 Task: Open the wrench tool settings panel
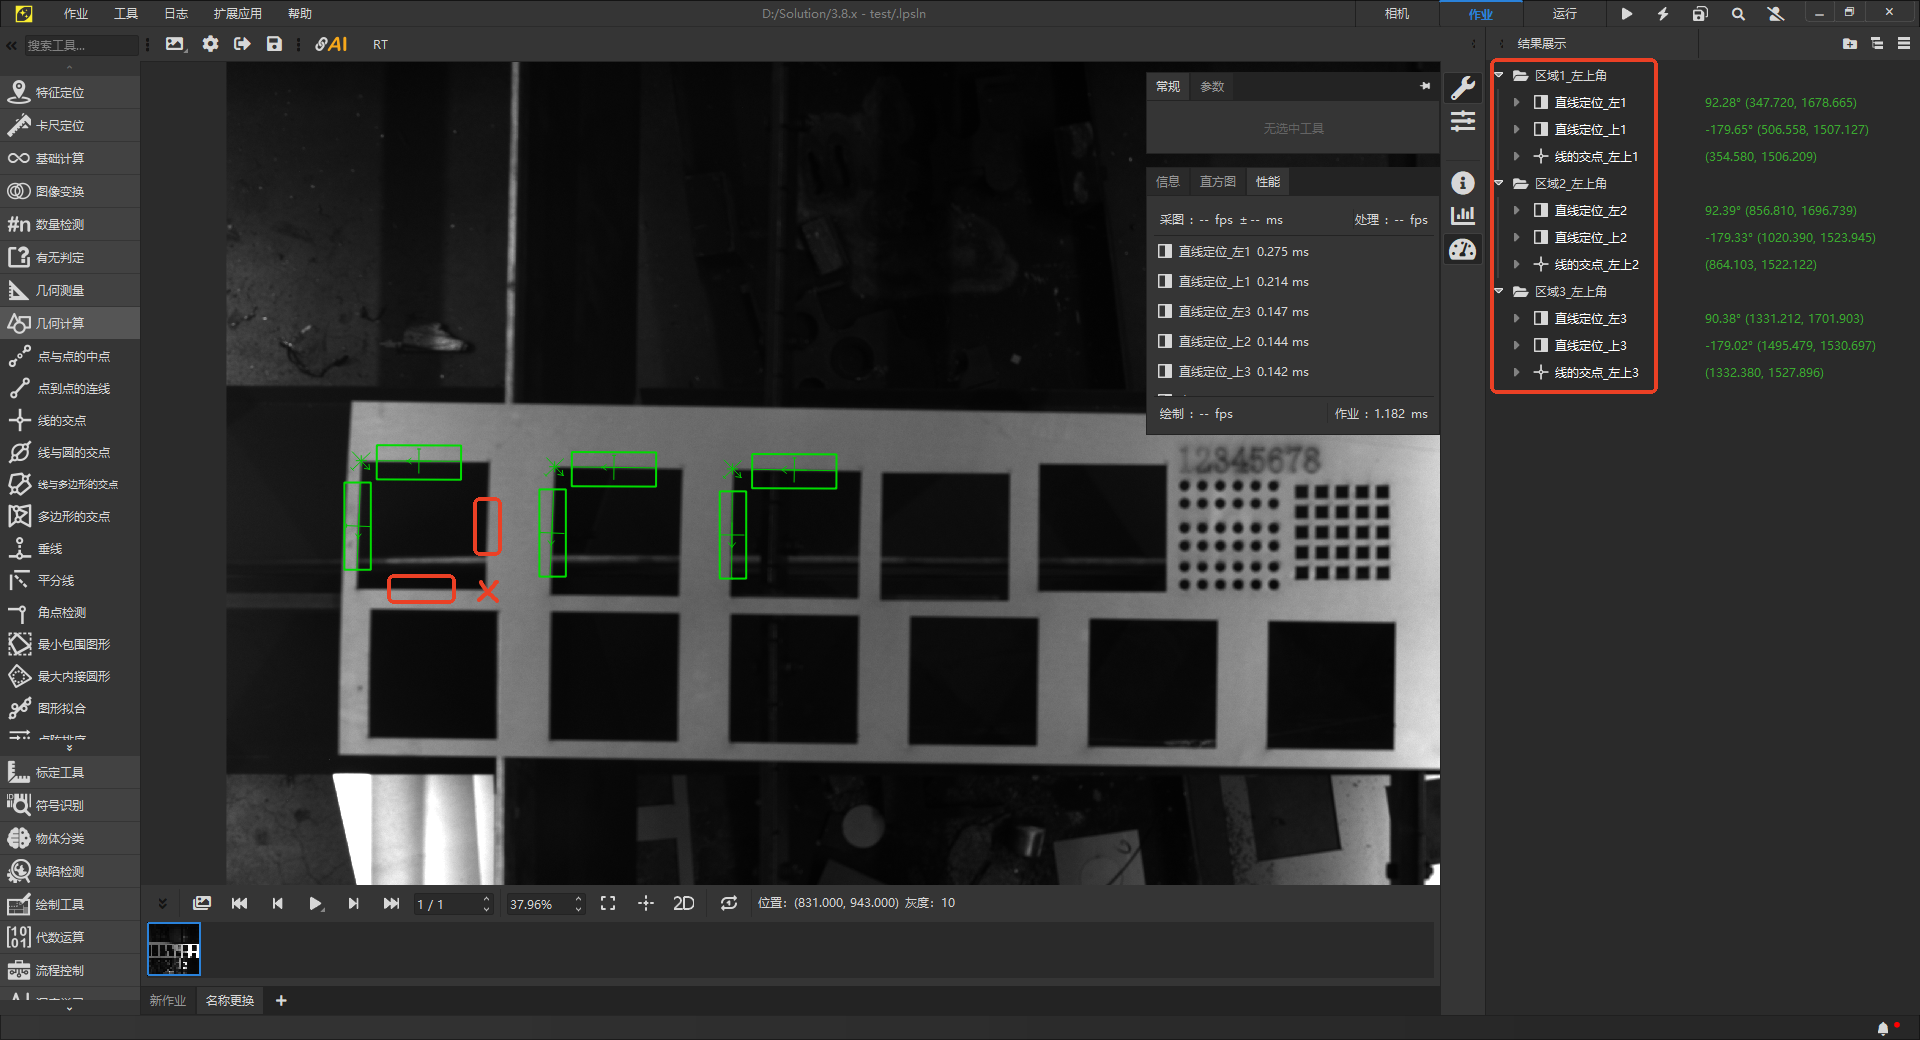coord(1463,88)
